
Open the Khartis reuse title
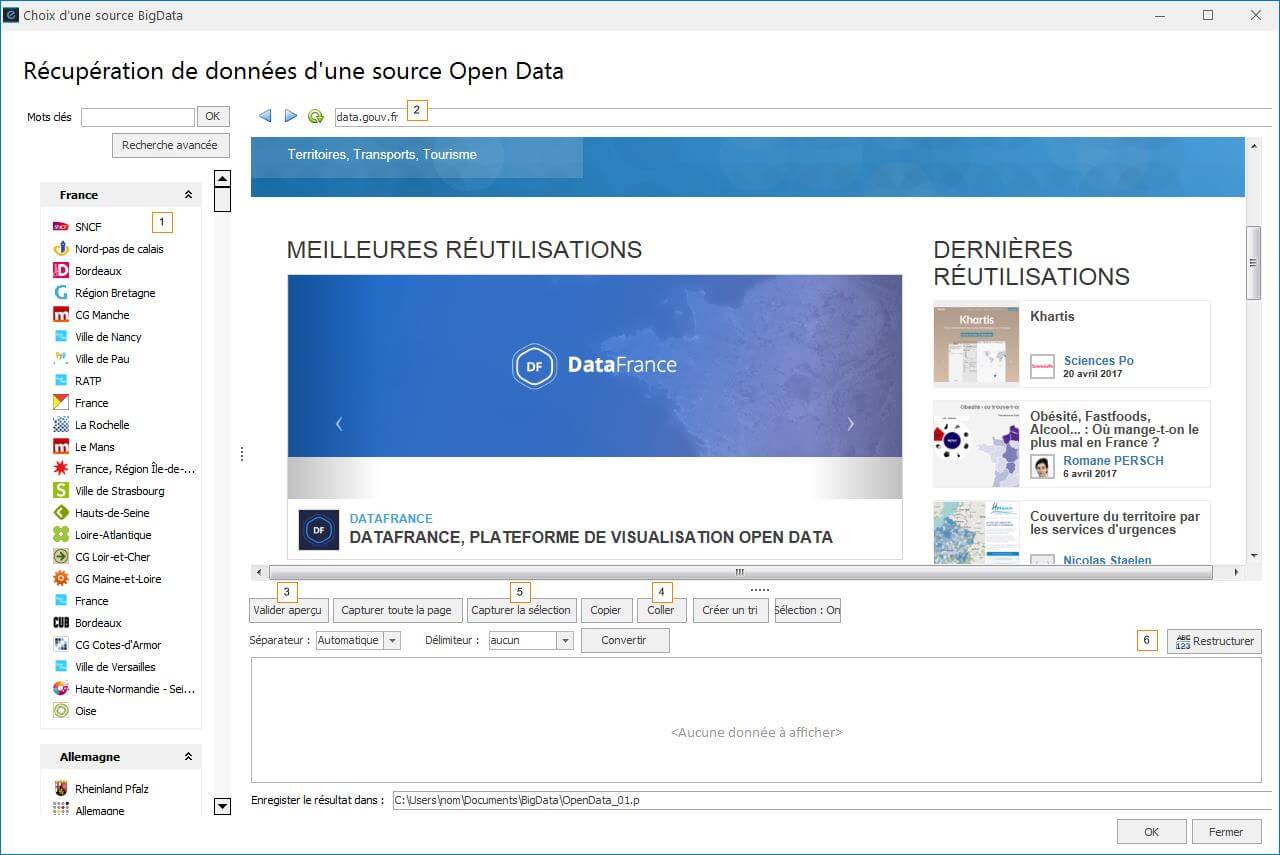pos(1053,316)
